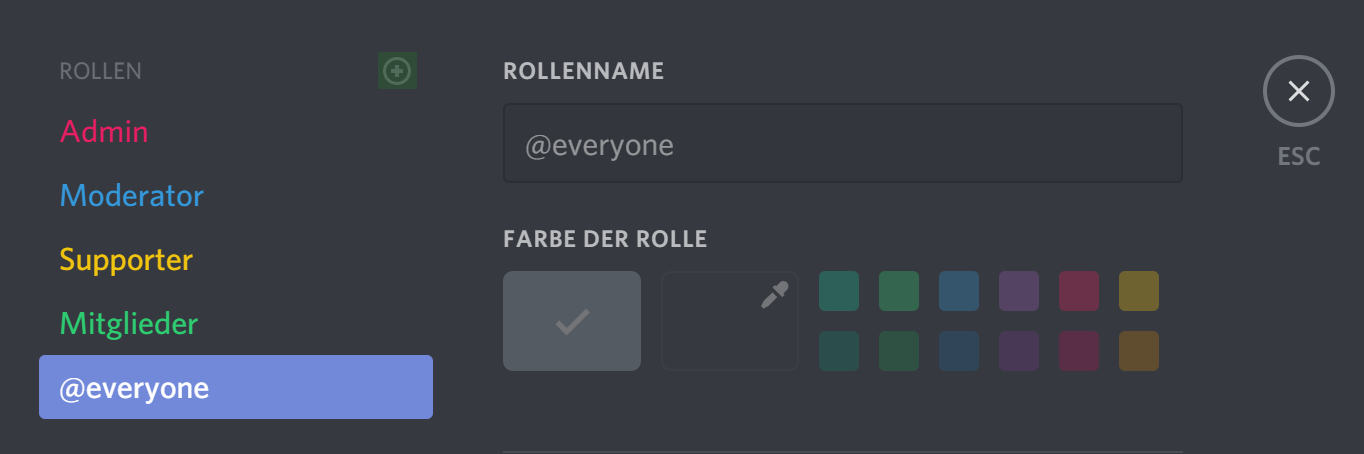
Task: Add a new role with plus icon
Action: coord(397,71)
